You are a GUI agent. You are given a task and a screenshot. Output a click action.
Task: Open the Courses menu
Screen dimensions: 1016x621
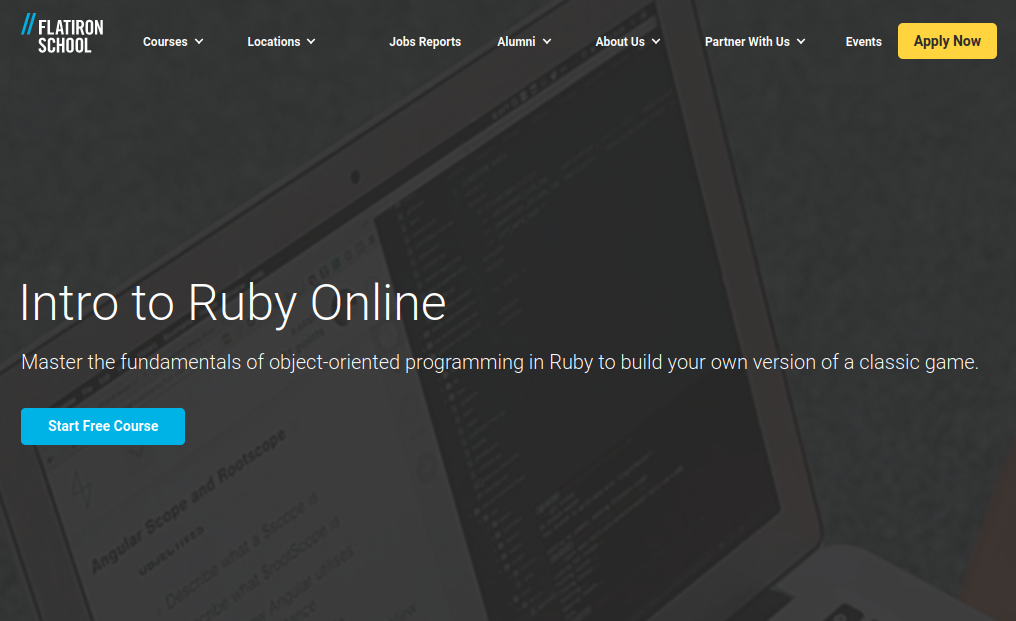(165, 41)
